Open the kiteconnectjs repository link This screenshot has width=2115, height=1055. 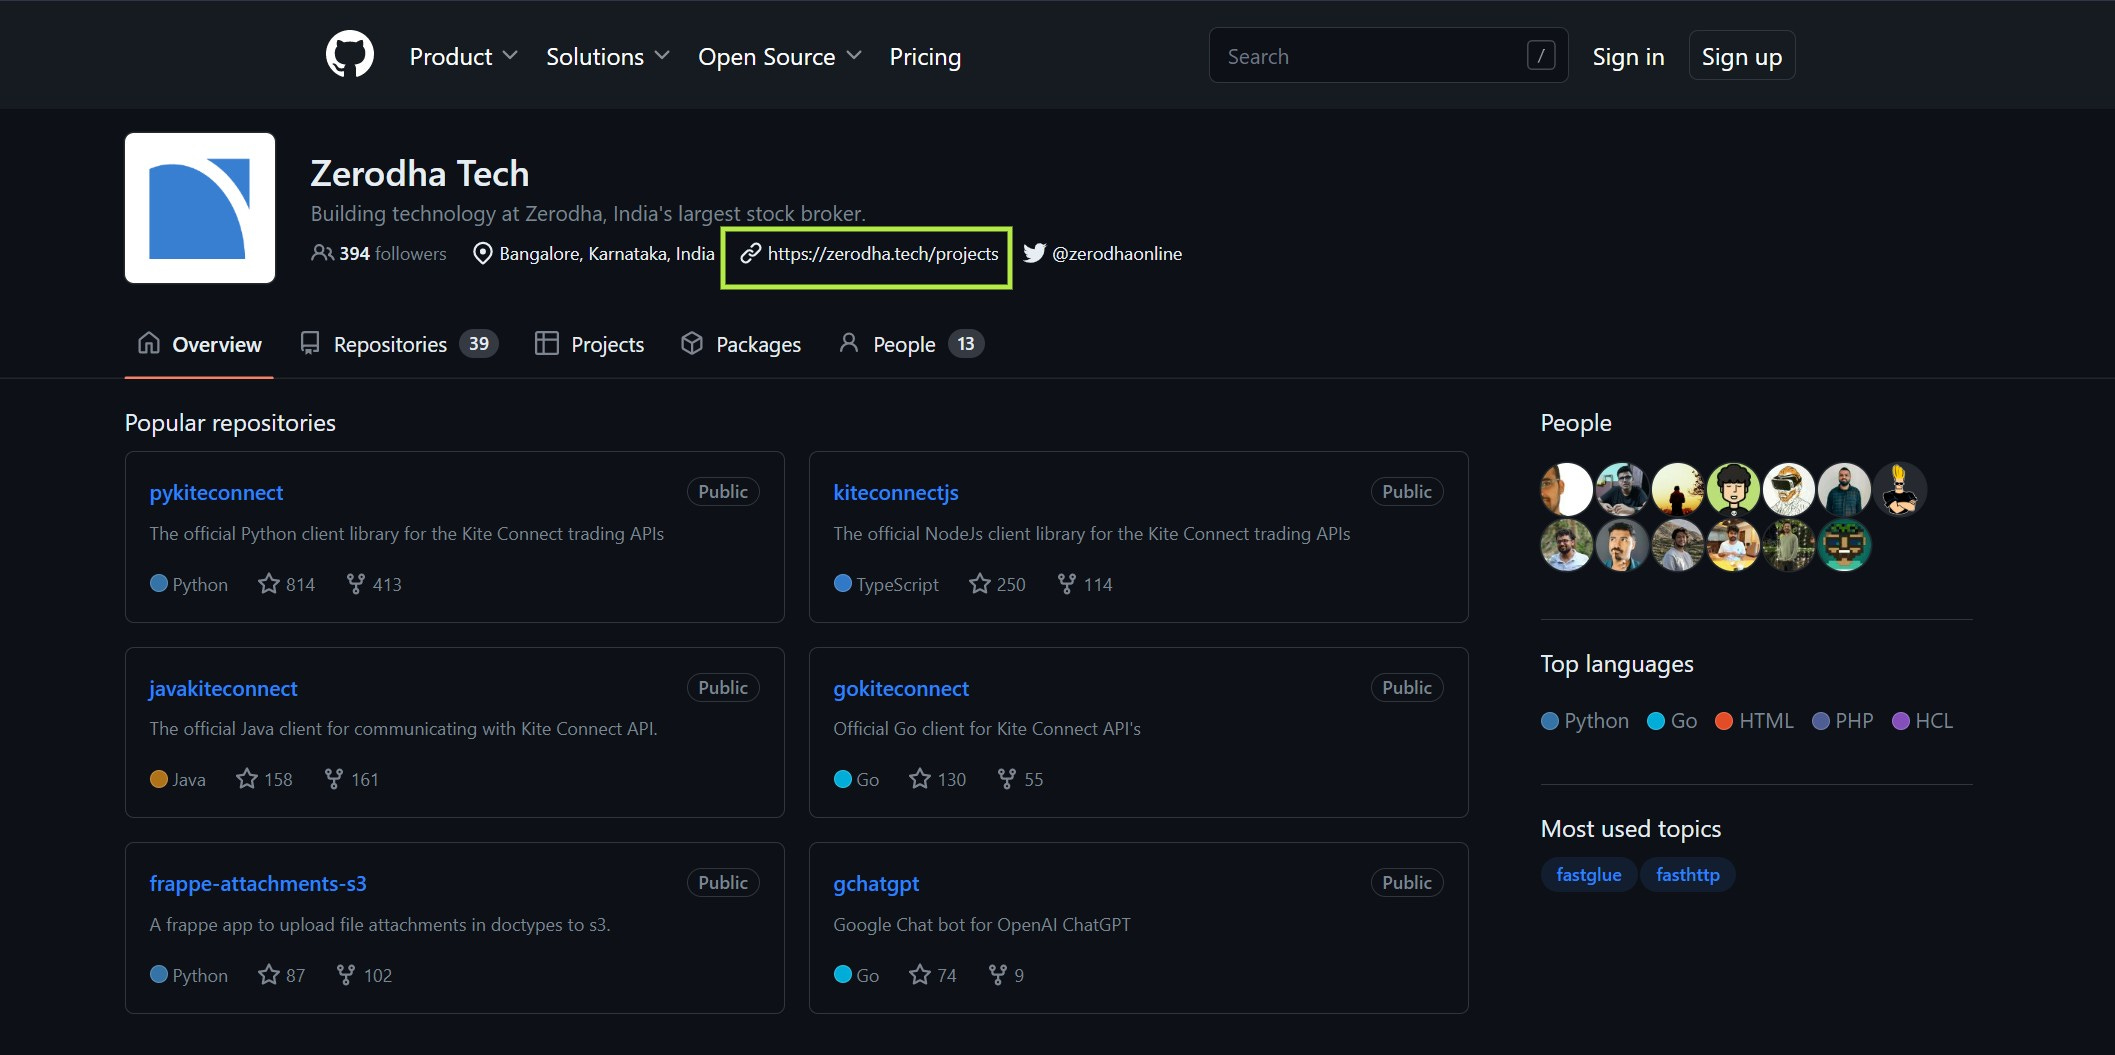tap(896, 492)
